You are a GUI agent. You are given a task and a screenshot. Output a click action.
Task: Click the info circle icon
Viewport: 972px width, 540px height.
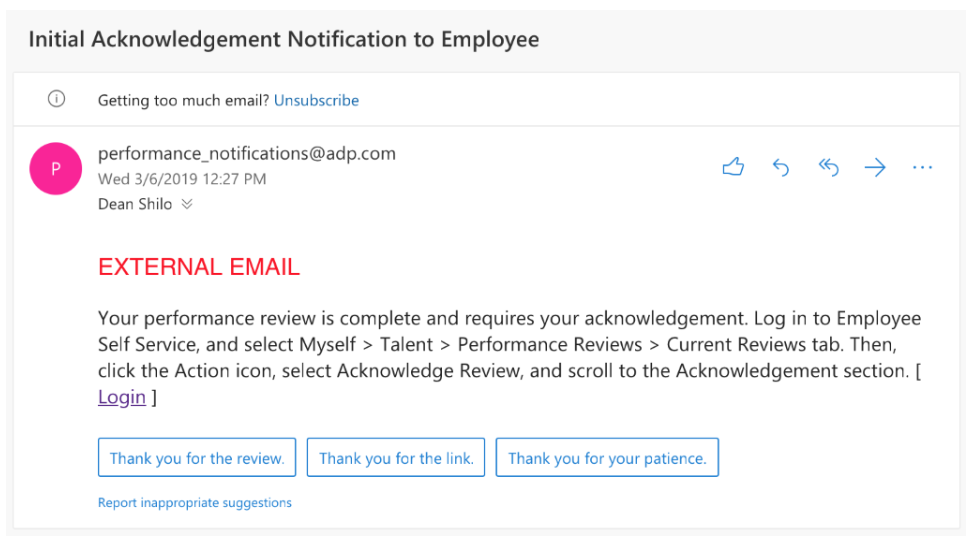(56, 99)
